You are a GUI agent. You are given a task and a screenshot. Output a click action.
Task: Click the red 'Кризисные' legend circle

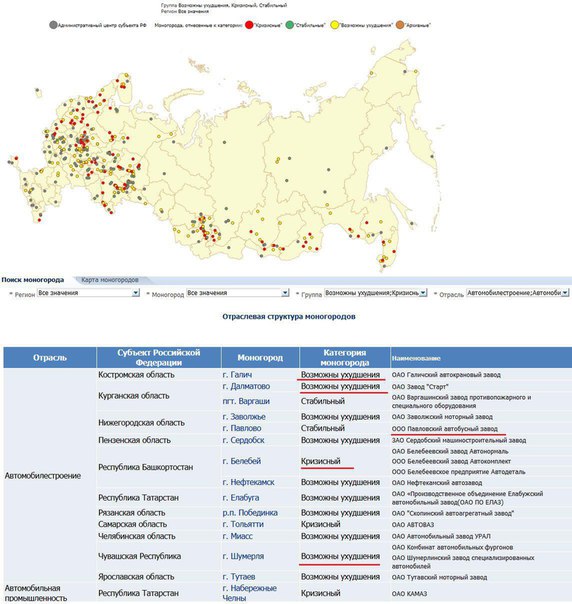point(249,25)
